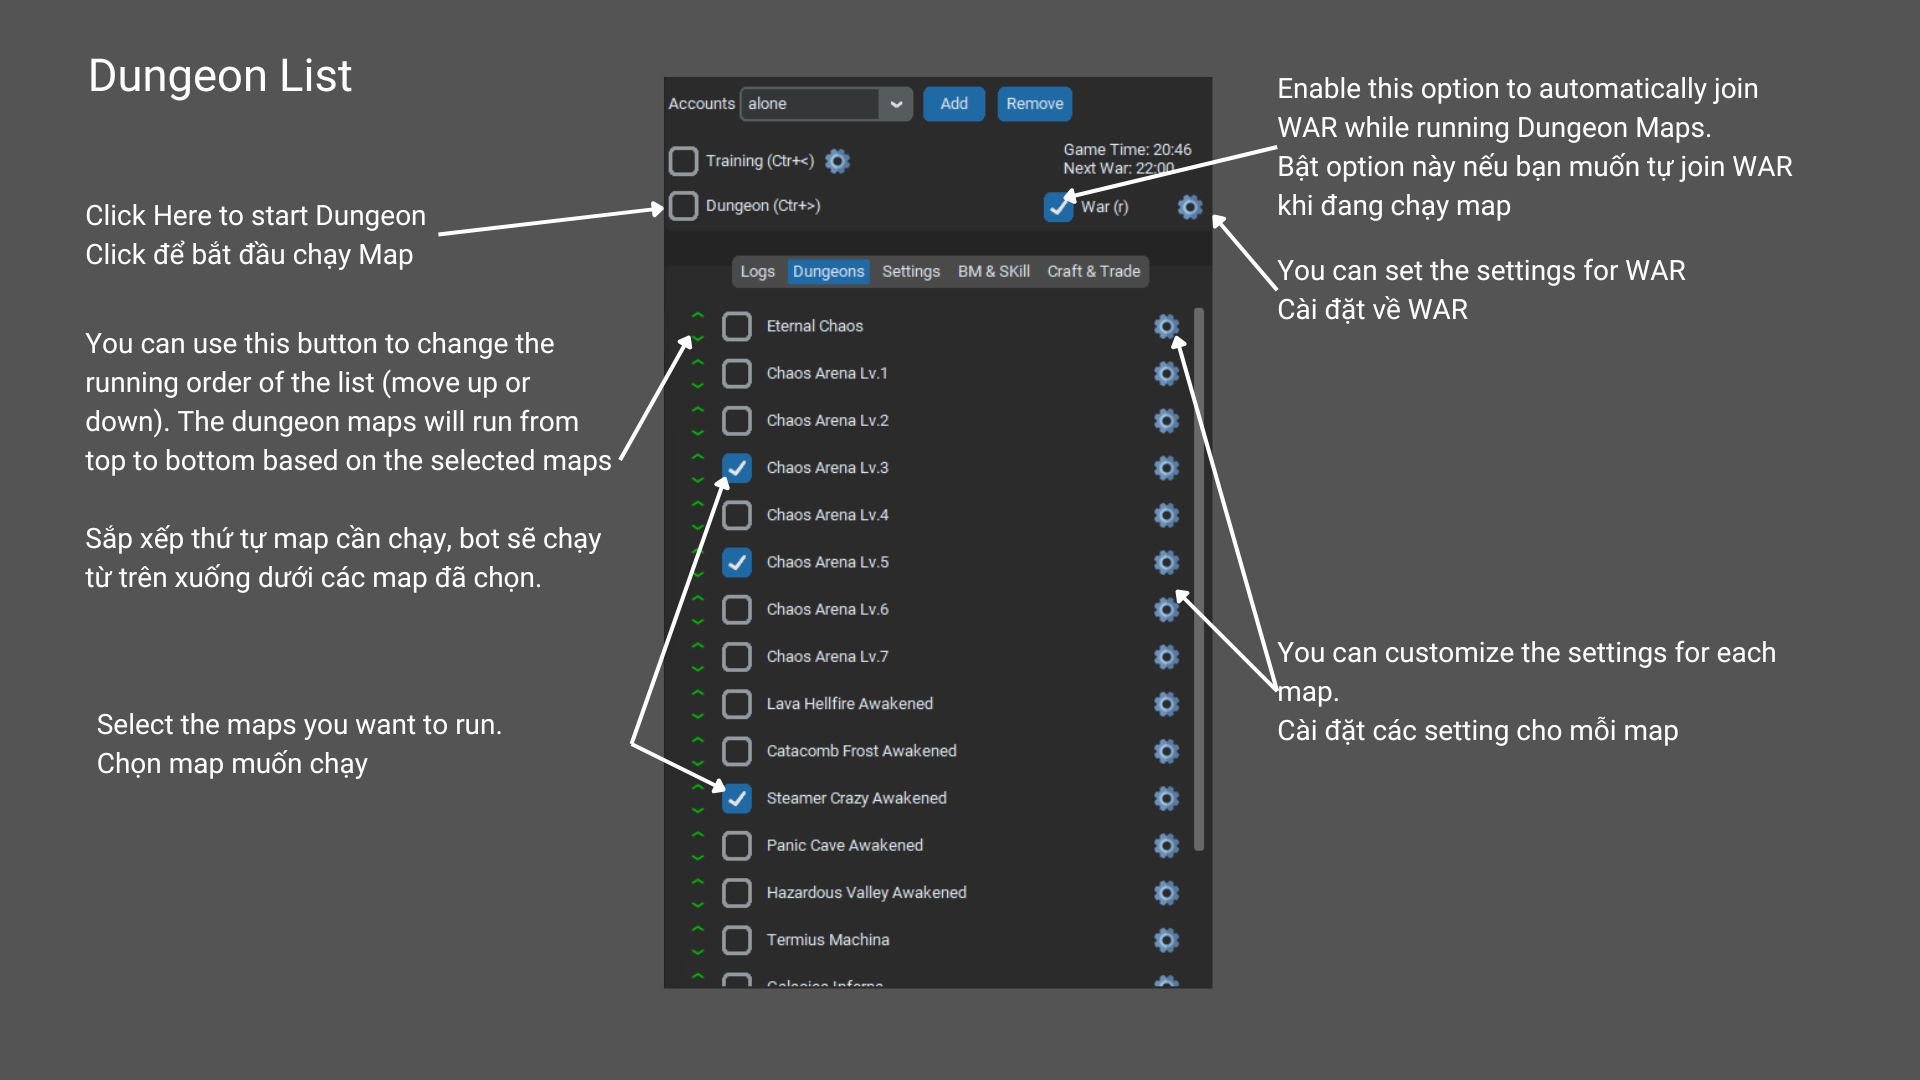Image resolution: width=1920 pixels, height=1080 pixels.
Task: Move Chaos Arena Lv.3 down using green arrow
Action: click(x=698, y=479)
